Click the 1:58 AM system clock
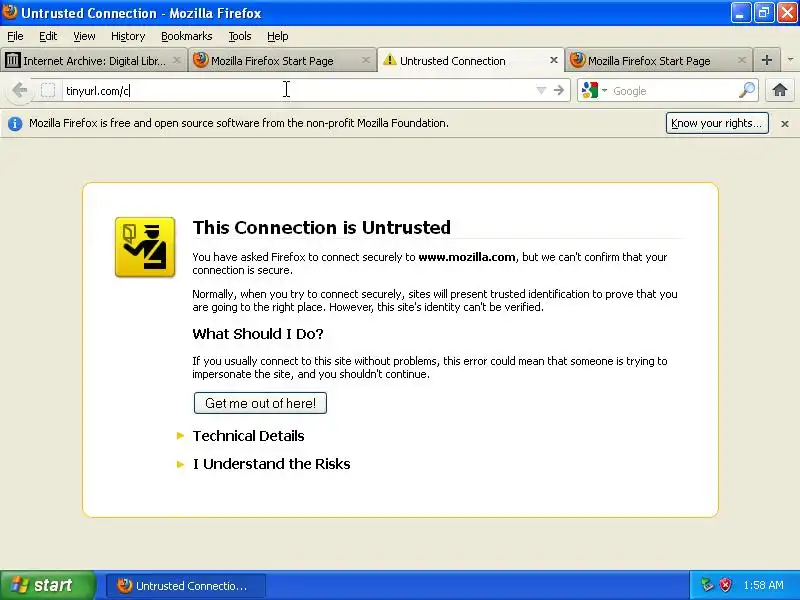800x600 pixels. tap(763, 585)
